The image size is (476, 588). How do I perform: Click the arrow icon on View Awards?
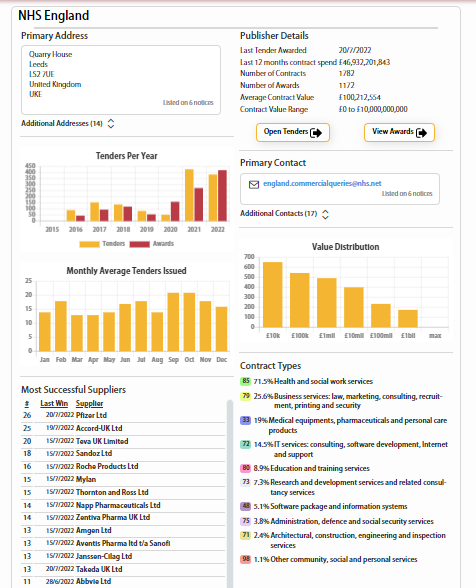421,133
